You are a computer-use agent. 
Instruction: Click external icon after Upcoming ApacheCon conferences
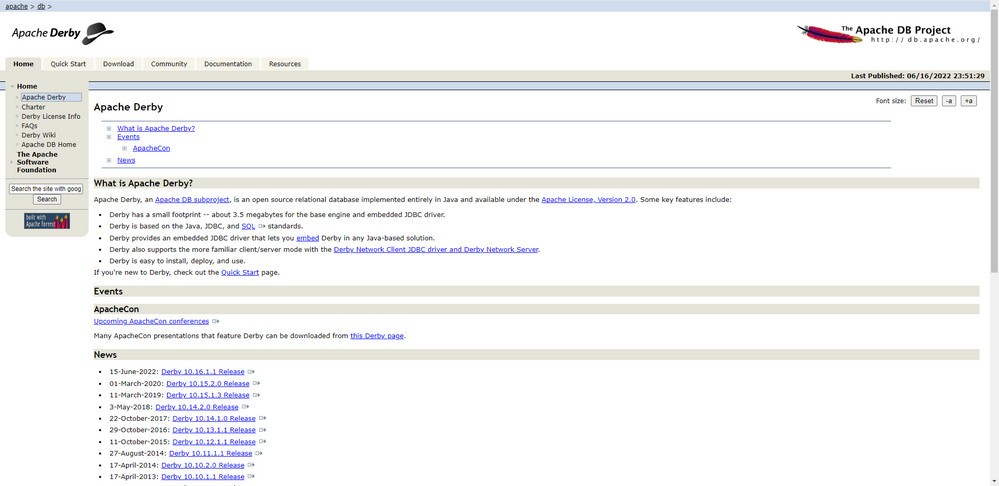point(215,322)
